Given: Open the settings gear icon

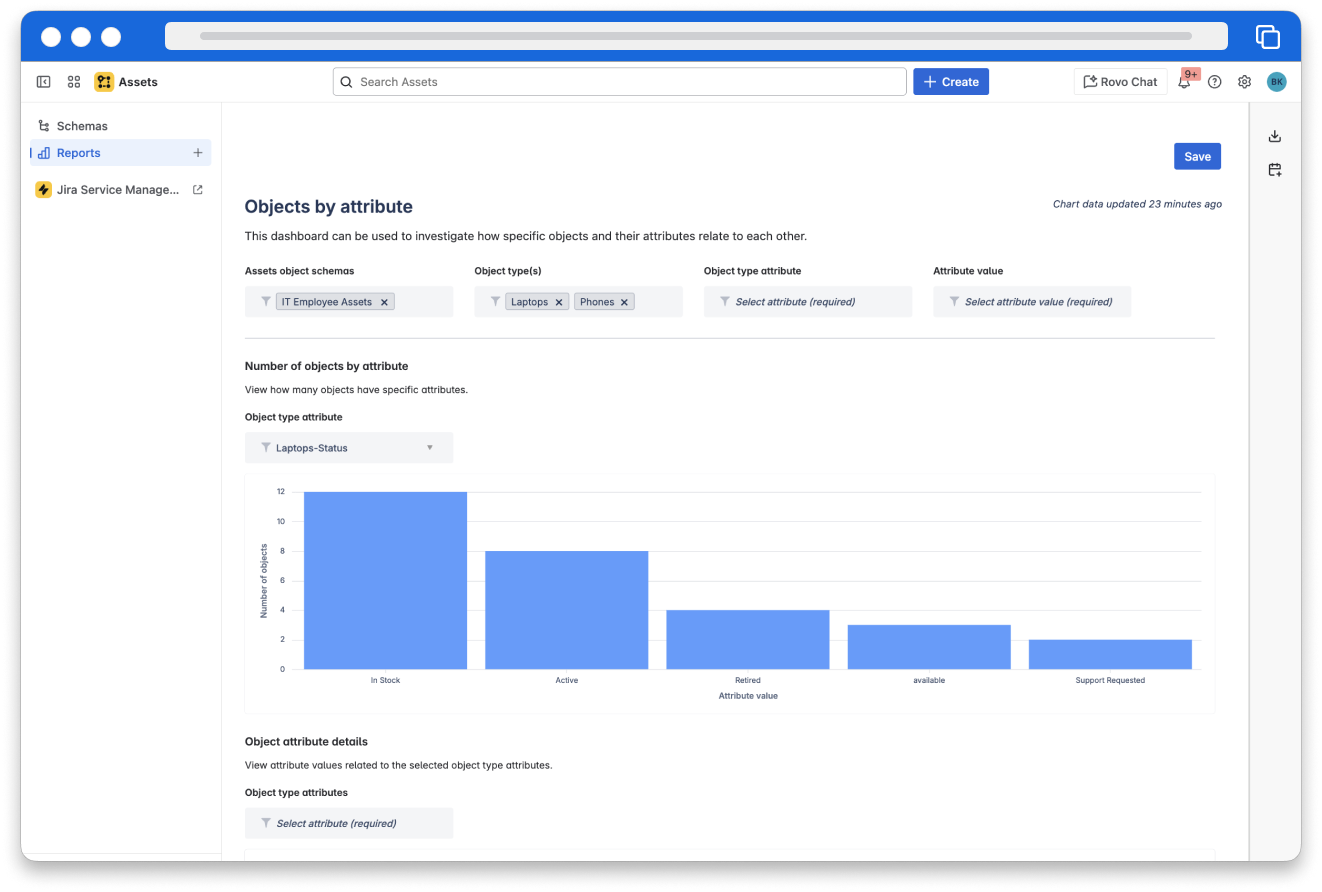Looking at the screenshot, I should click(1245, 82).
